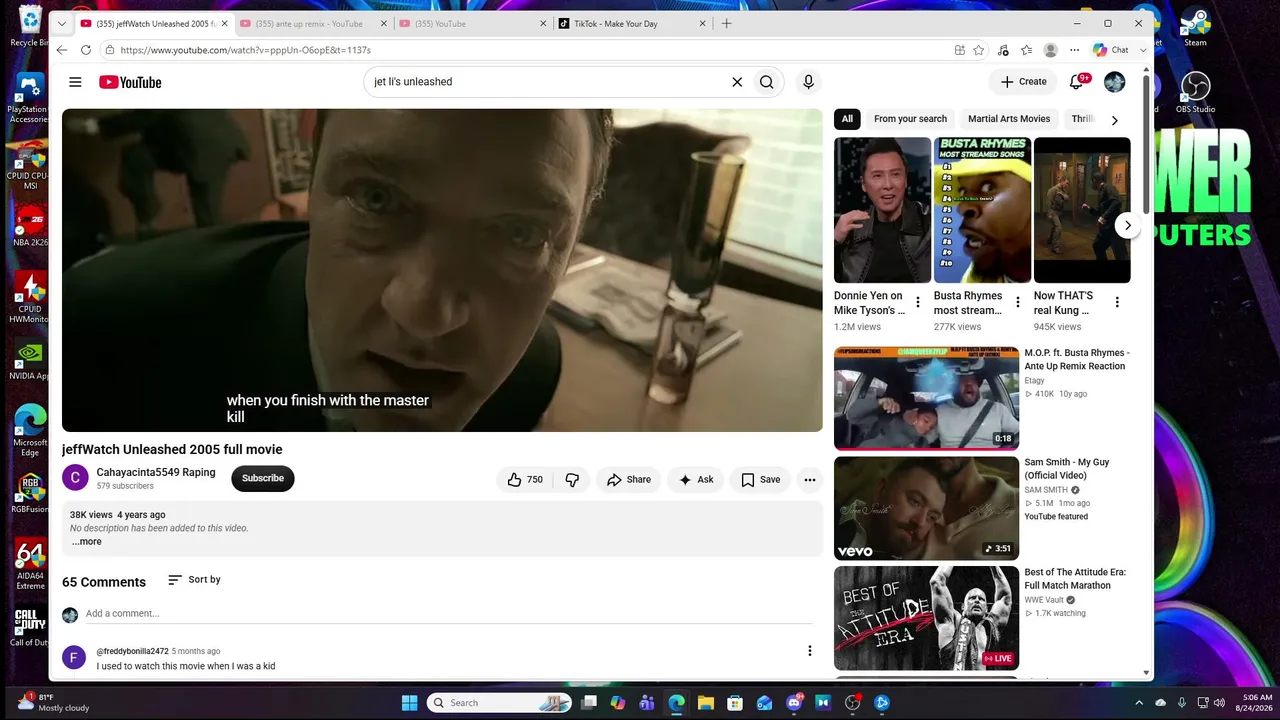Open the YouTube guide hamburger menu
This screenshot has height=720, width=1280.
coord(75,82)
